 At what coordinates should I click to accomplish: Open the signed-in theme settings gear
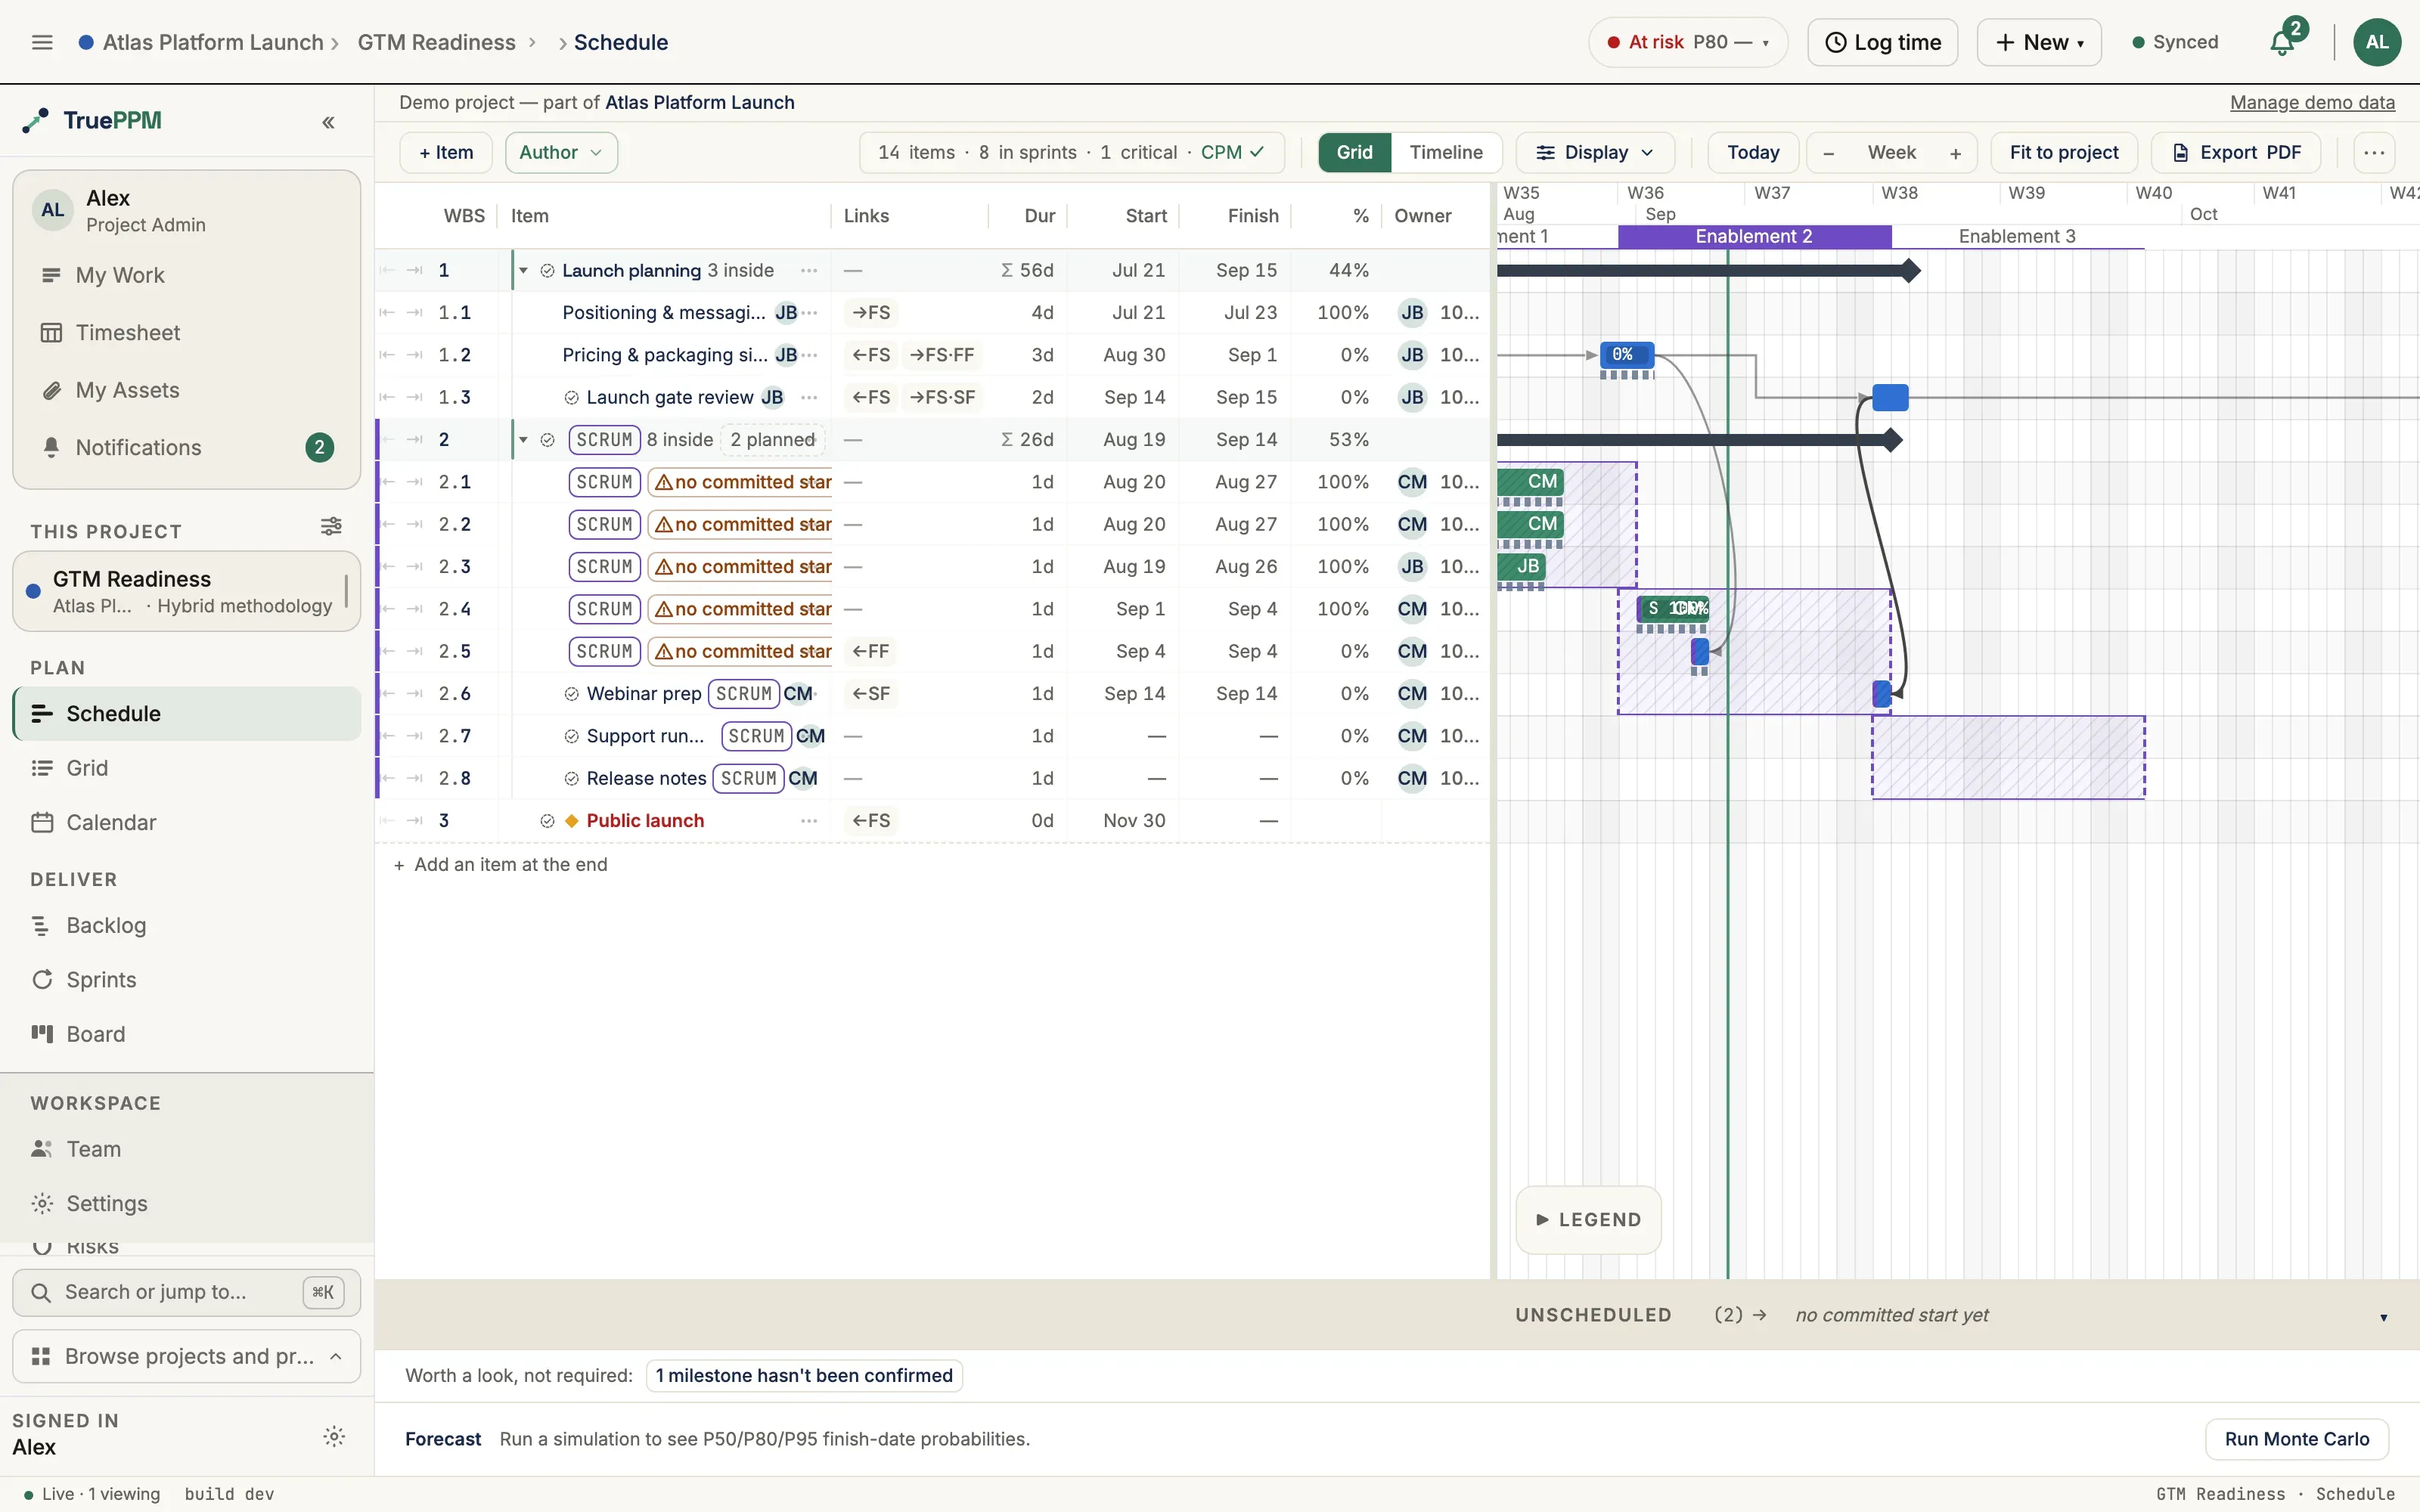334,1437
